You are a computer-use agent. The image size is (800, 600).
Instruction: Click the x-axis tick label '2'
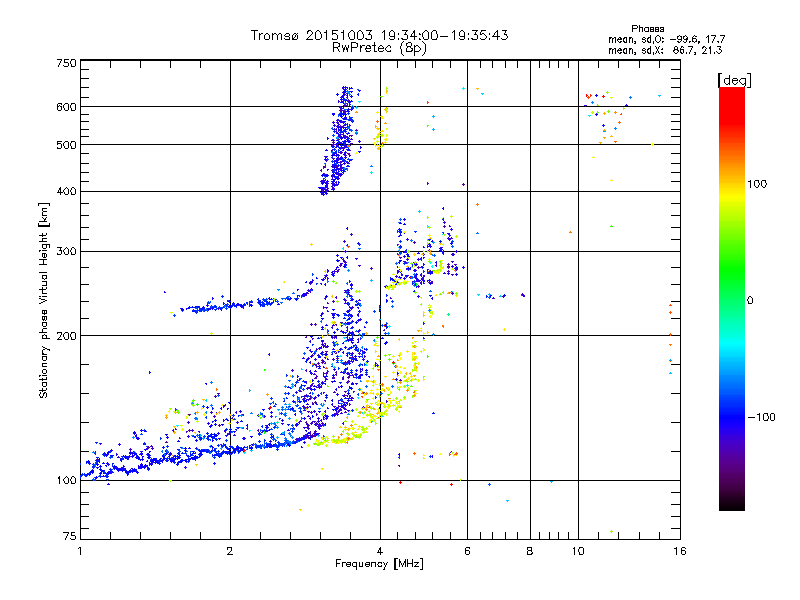click(x=230, y=551)
